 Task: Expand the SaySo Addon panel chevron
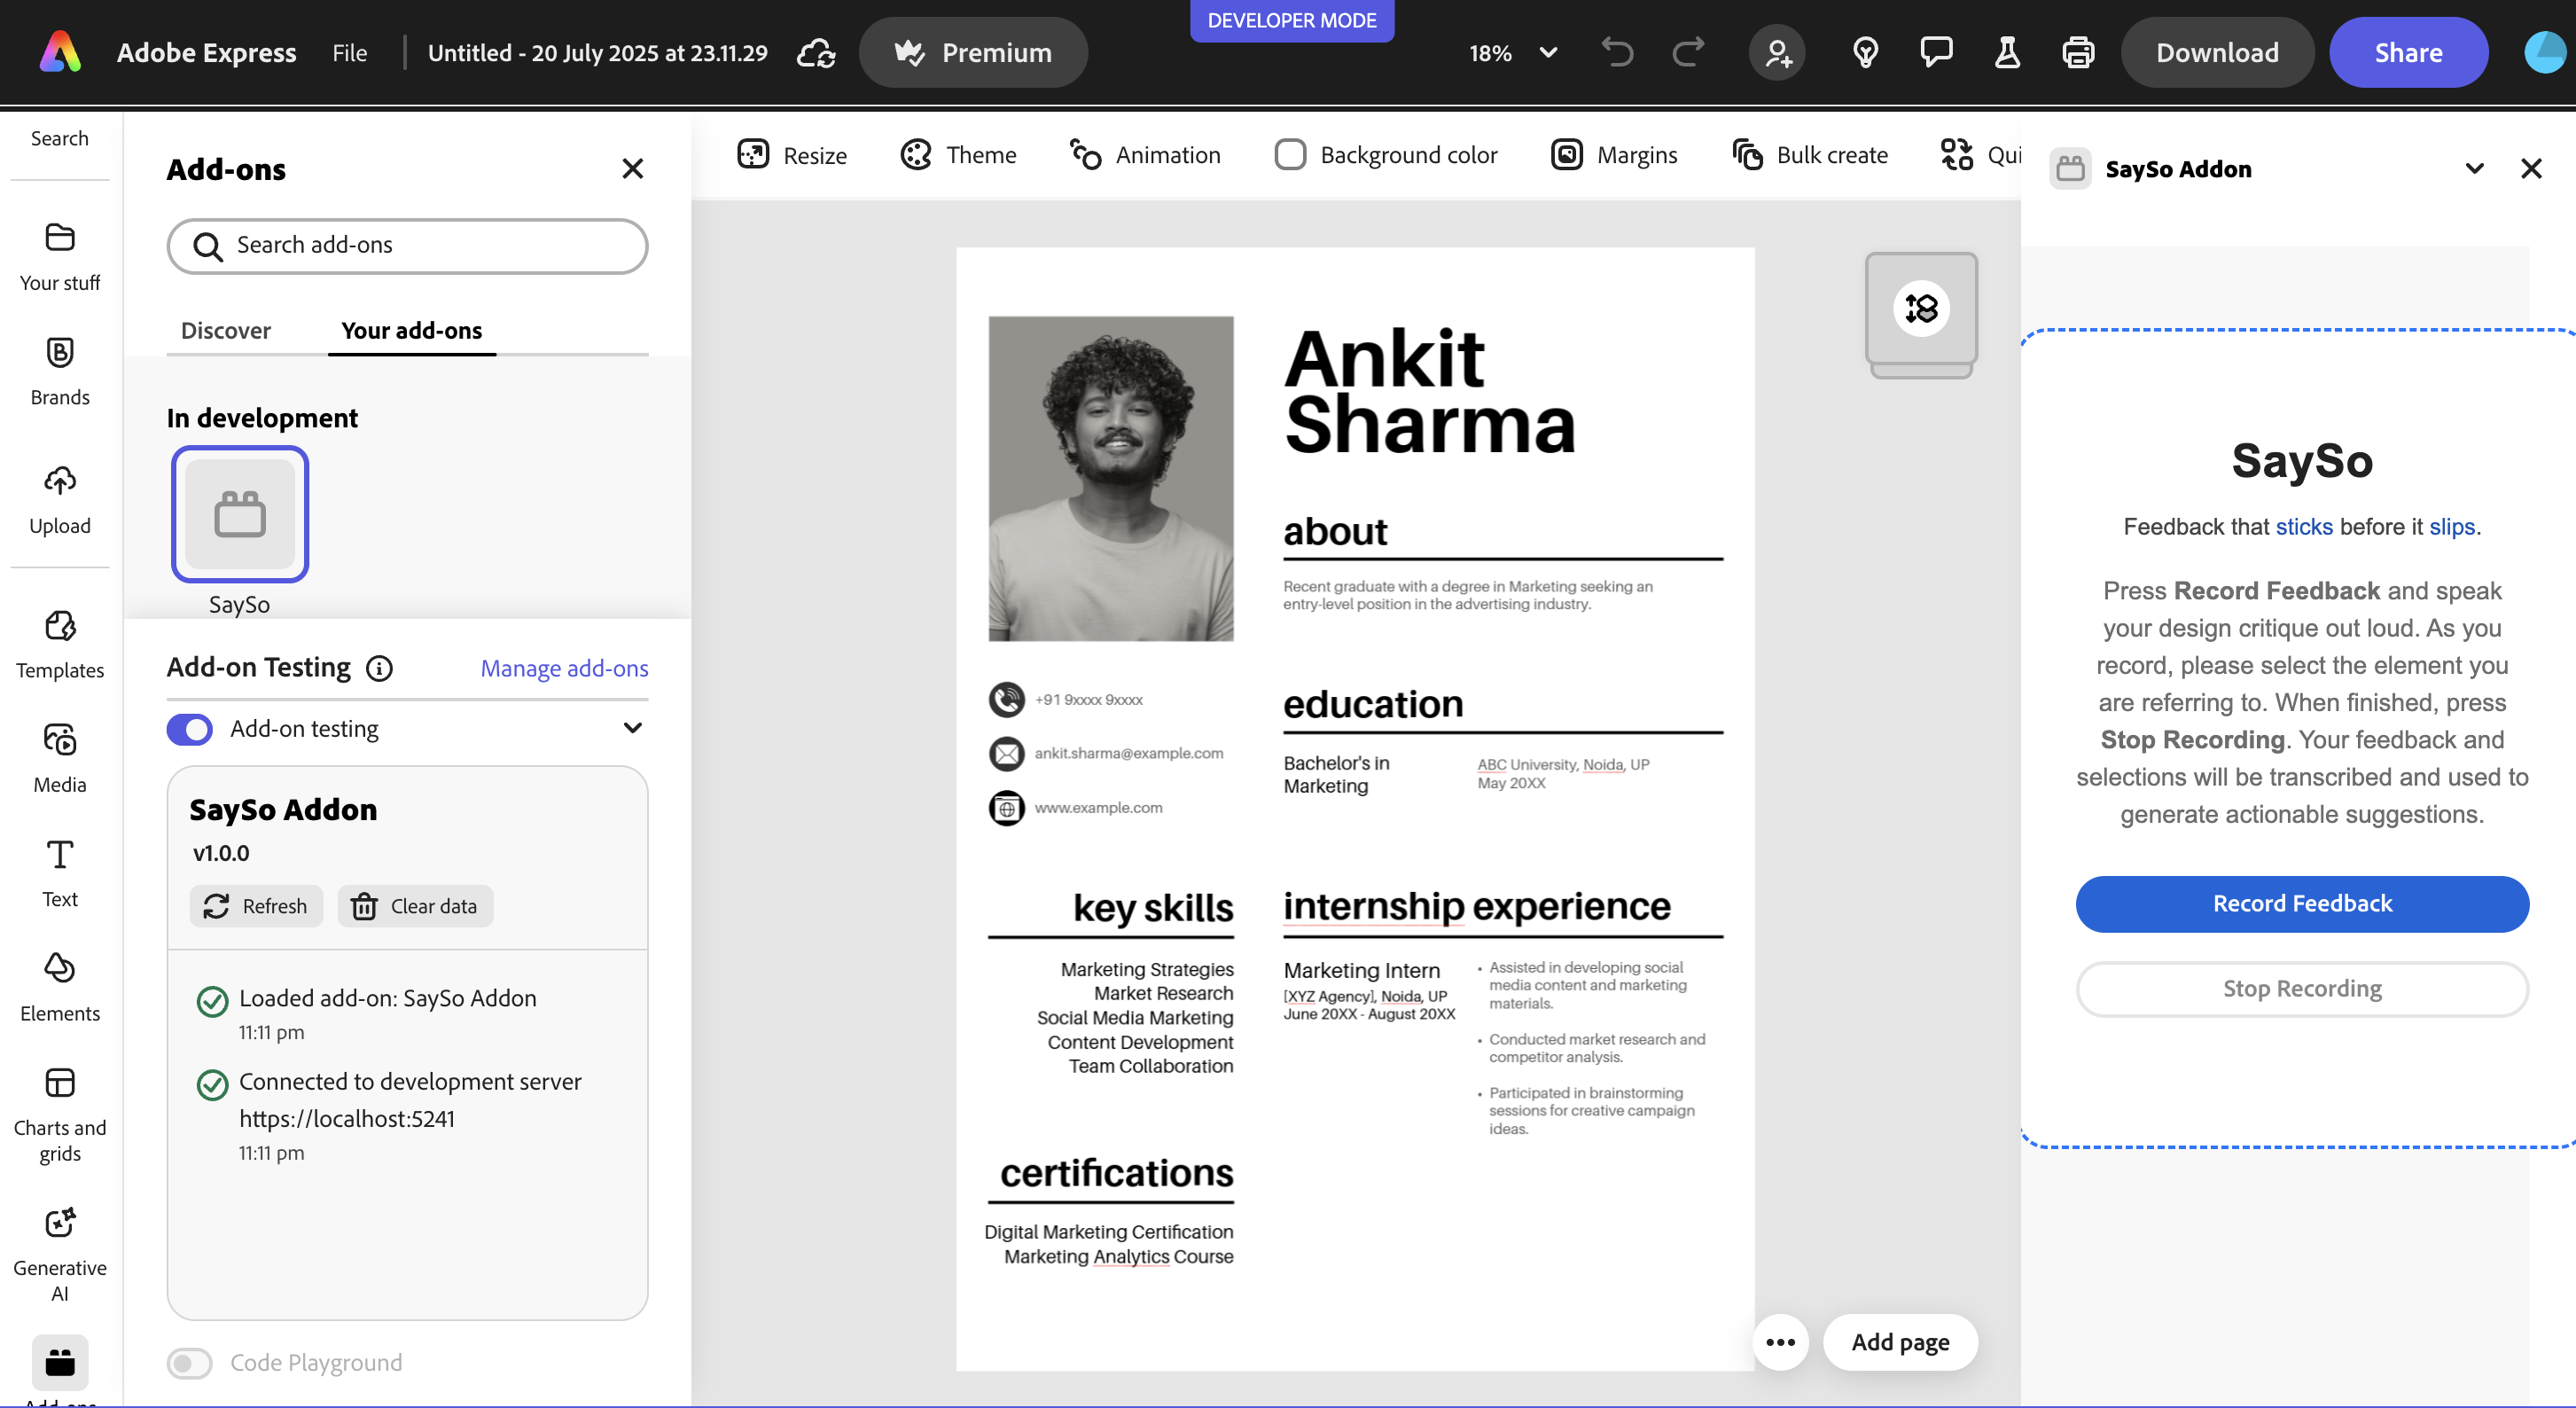coord(2474,169)
